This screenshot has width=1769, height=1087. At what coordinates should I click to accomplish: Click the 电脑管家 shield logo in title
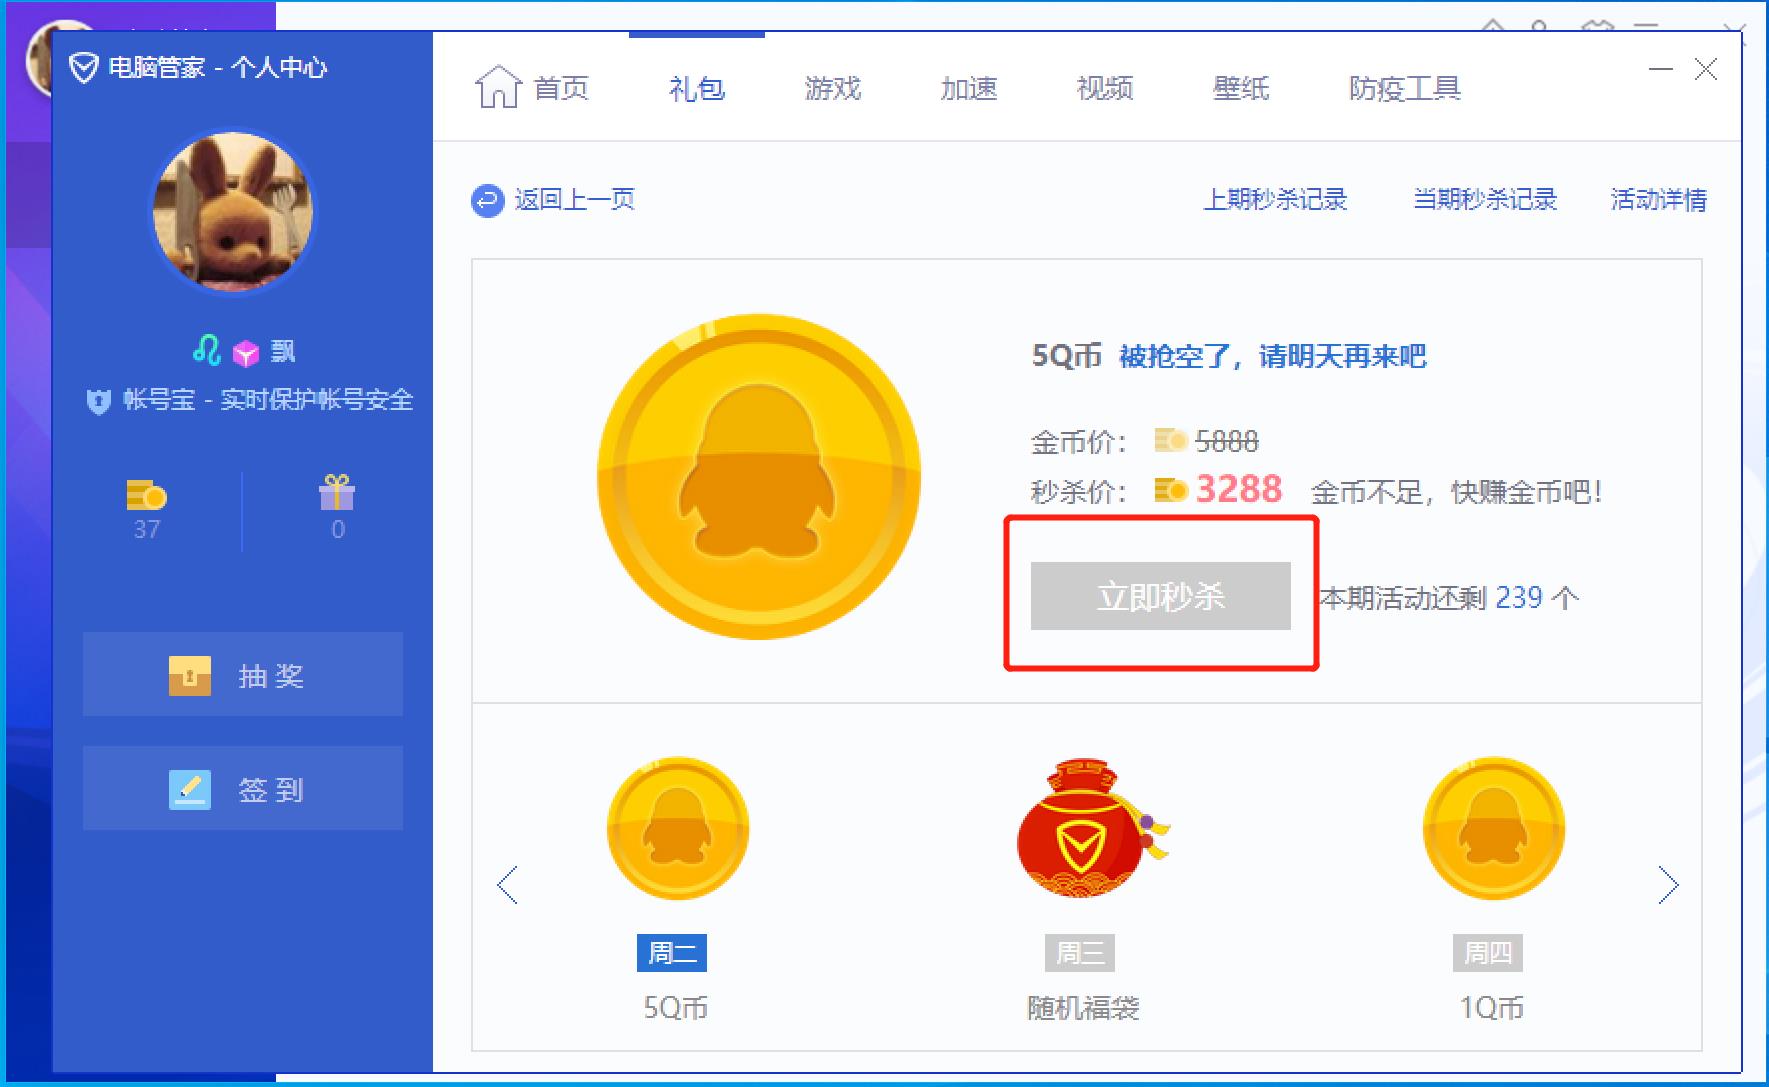[x=83, y=68]
